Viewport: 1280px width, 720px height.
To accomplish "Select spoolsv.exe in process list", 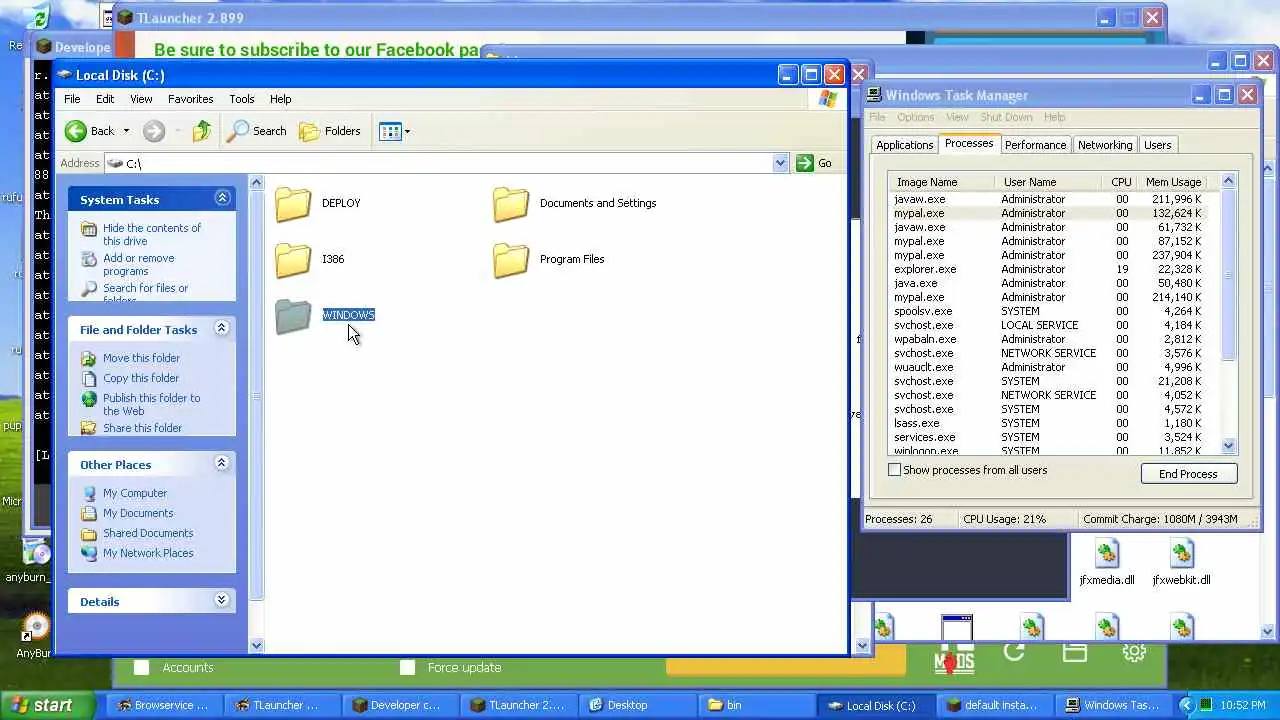I will (1049, 311).
